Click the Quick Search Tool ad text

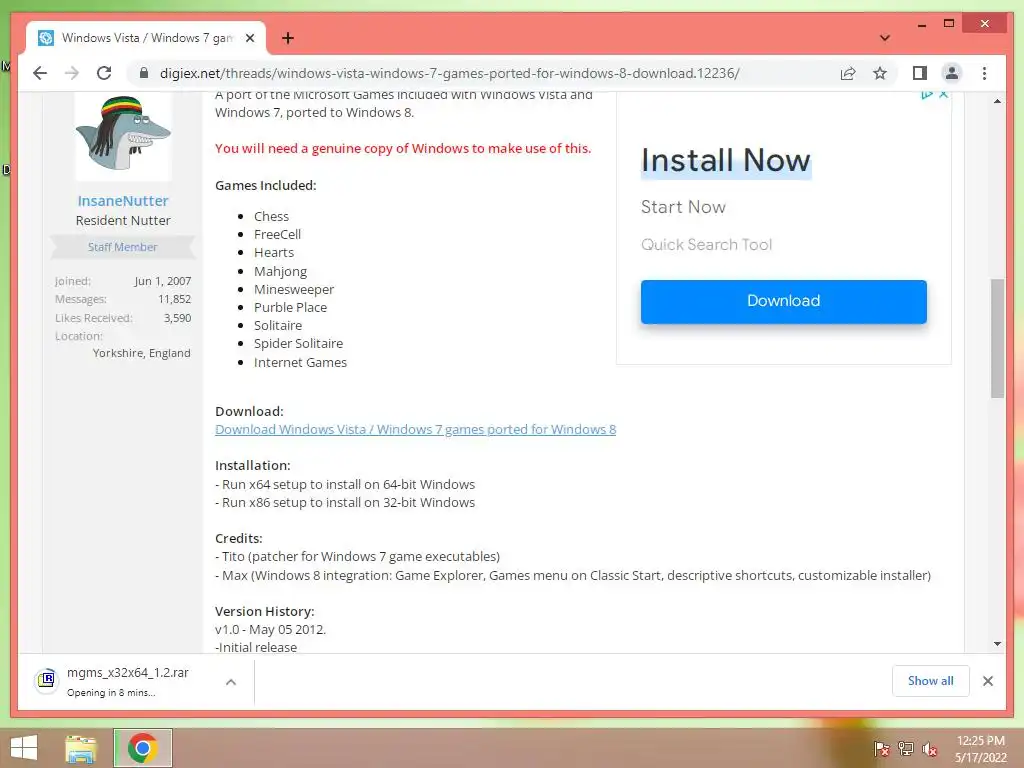pyautogui.click(x=707, y=245)
